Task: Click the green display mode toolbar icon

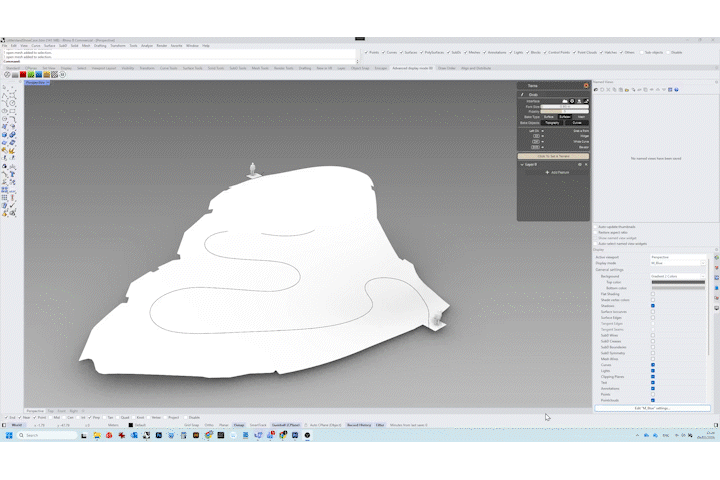Action: [31, 74]
